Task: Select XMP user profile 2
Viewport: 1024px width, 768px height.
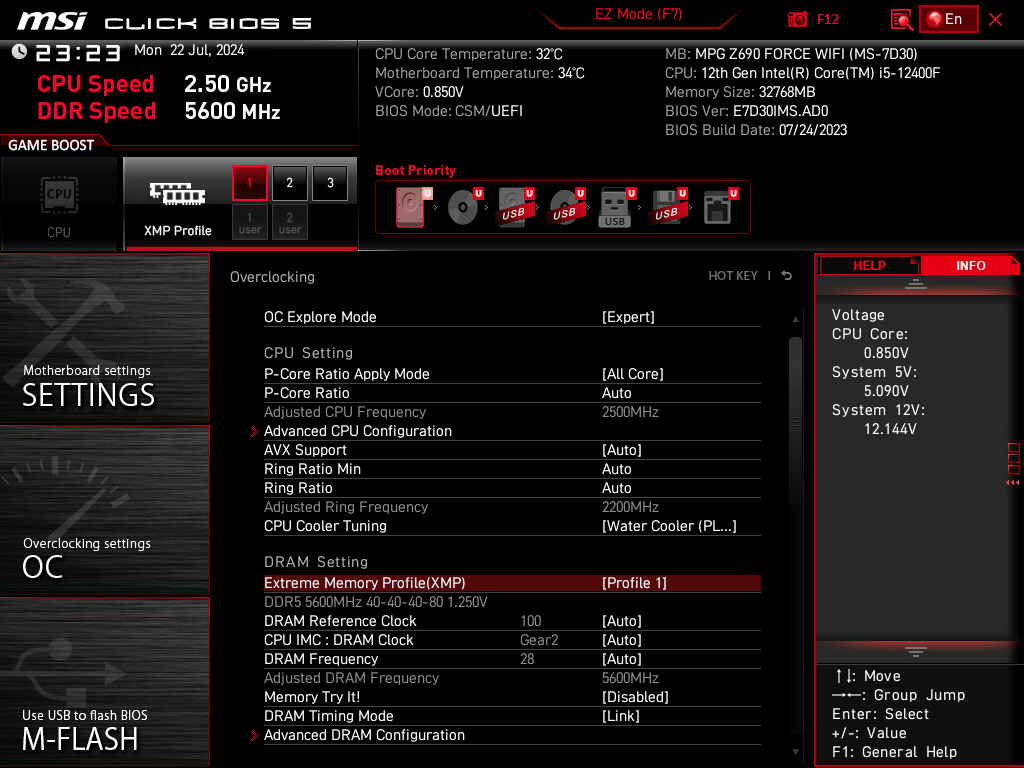Action: pyautogui.click(x=289, y=222)
